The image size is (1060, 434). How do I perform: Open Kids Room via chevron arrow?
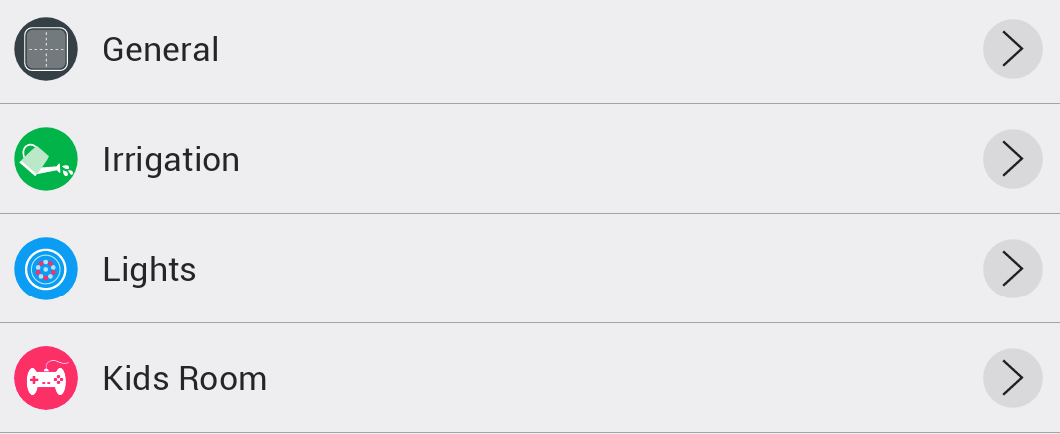coord(1013,378)
